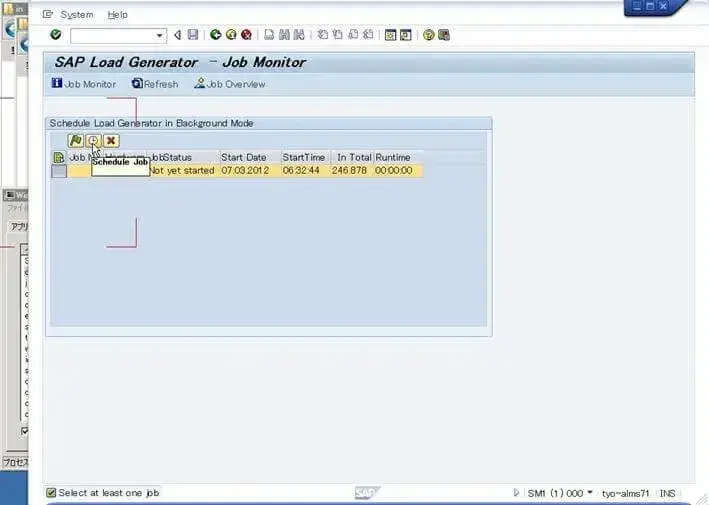The height and width of the screenshot is (505, 709).
Task: Click the Generate Shortcut icon
Action: tap(406, 35)
